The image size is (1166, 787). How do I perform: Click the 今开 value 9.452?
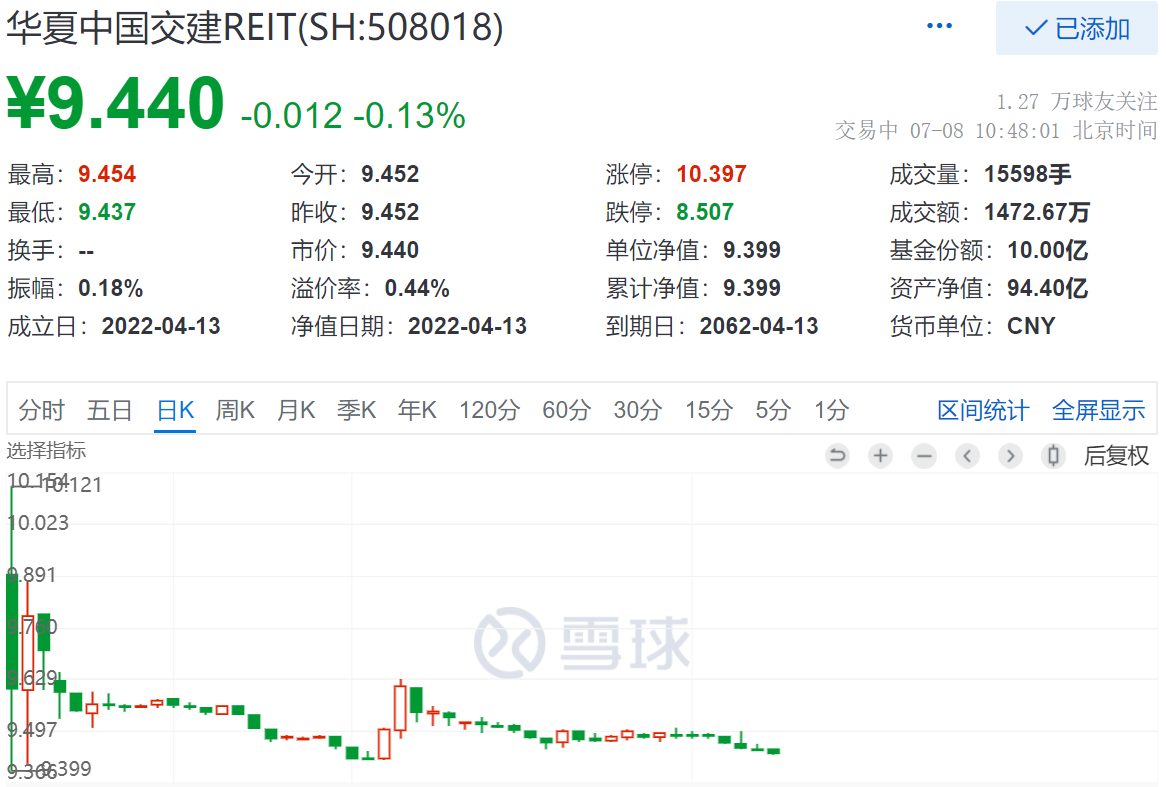[x=390, y=174]
